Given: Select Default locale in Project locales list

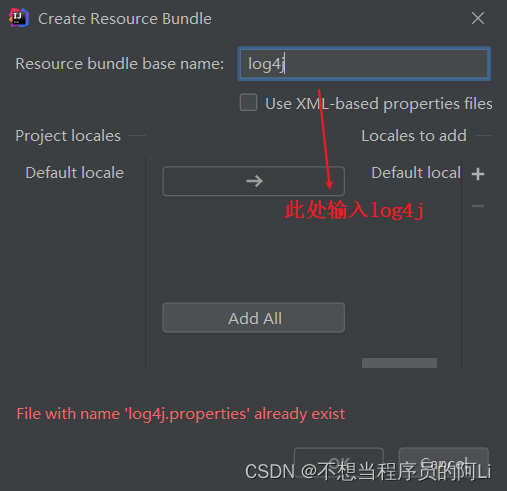Looking at the screenshot, I should pyautogui.click(x=75, y=173).
